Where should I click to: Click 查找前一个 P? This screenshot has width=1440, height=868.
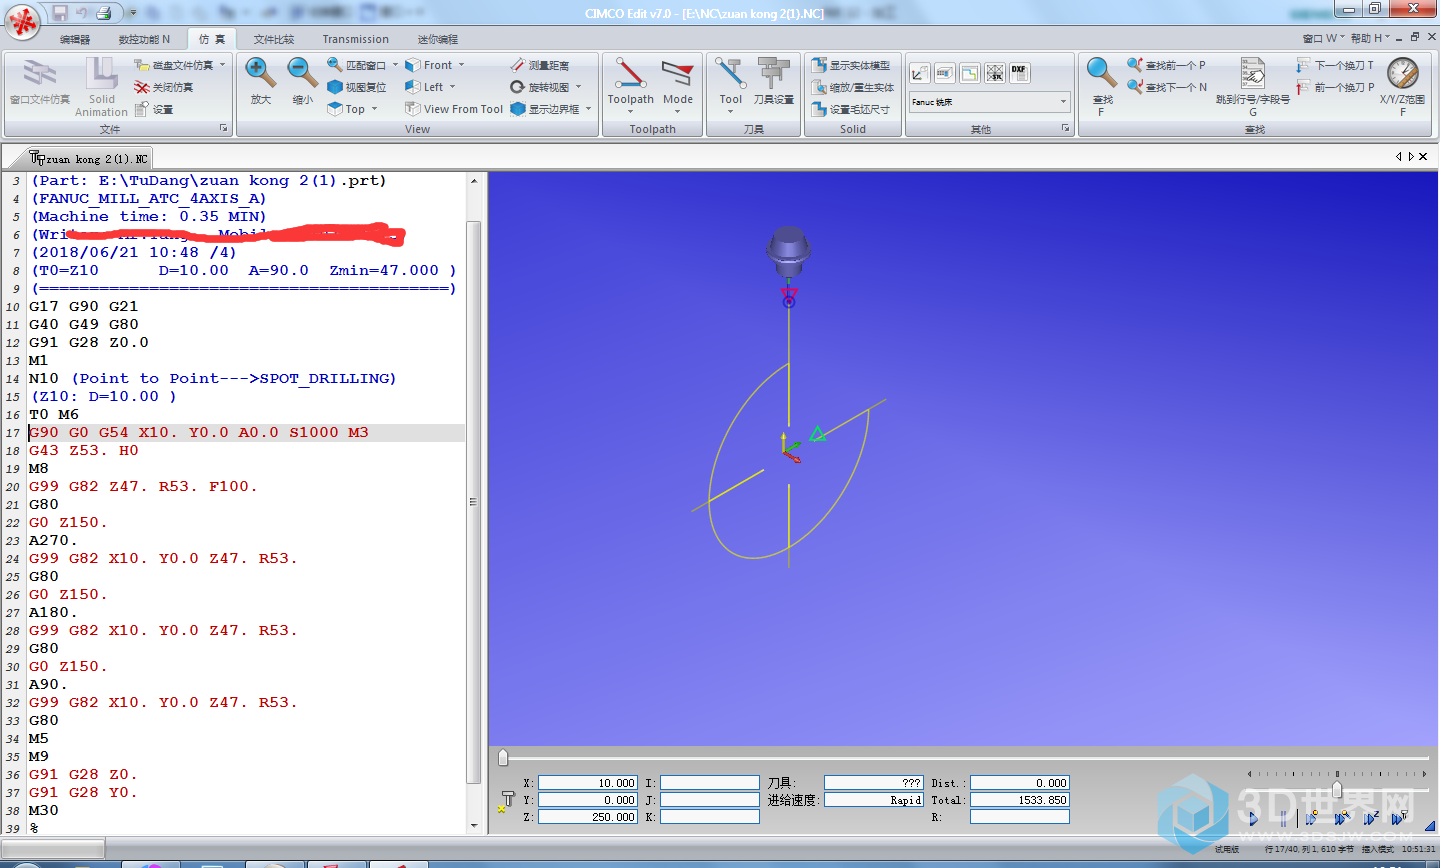pos(1166,65)
